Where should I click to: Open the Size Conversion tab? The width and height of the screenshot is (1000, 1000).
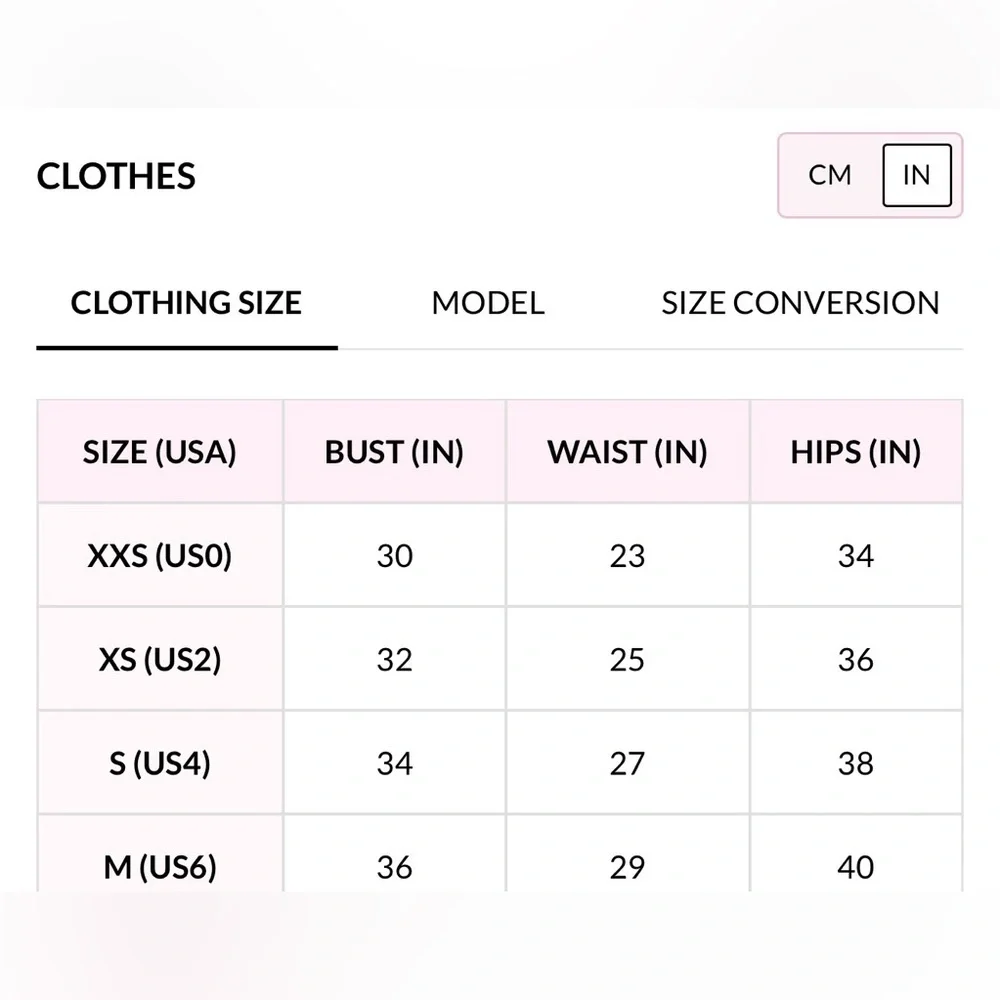(800, 303)
